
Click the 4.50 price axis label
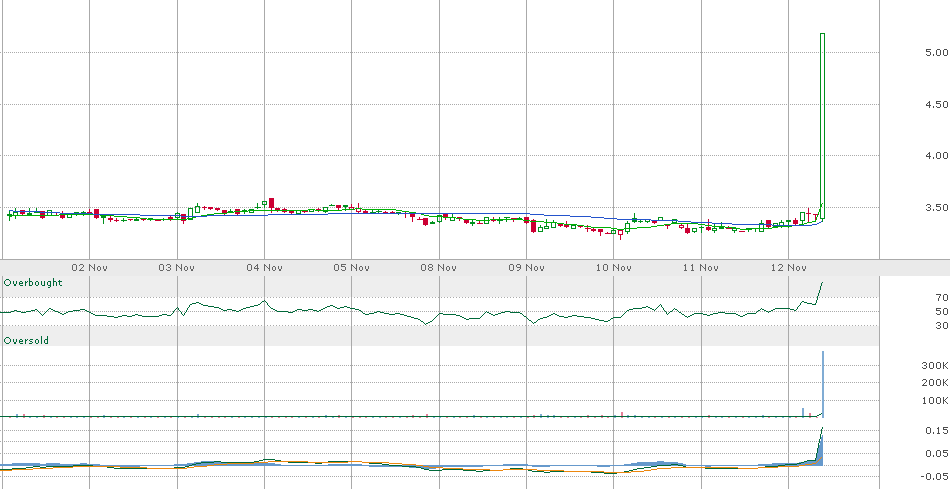coord(937,104)
